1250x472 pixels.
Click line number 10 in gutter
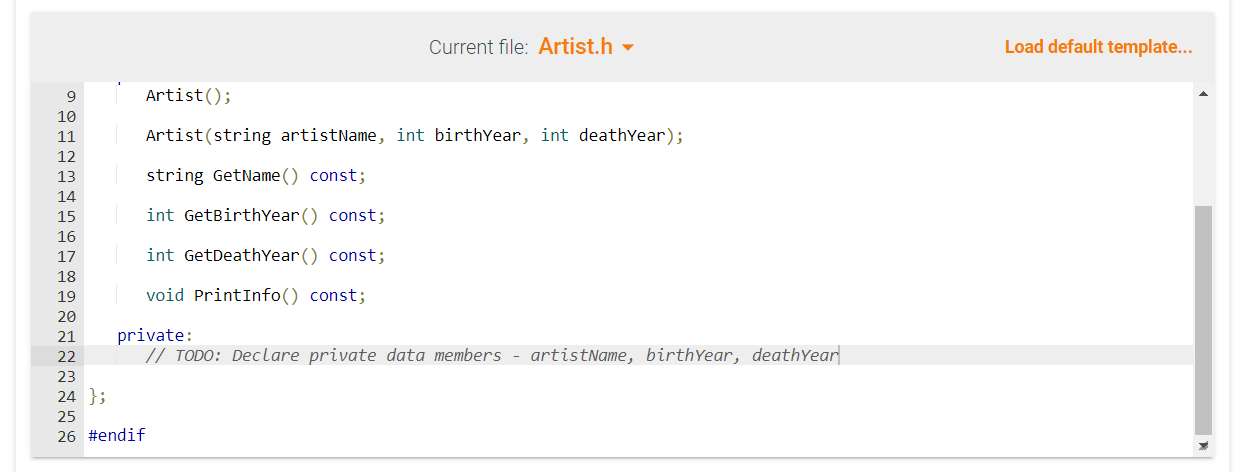tap(67, 117)
